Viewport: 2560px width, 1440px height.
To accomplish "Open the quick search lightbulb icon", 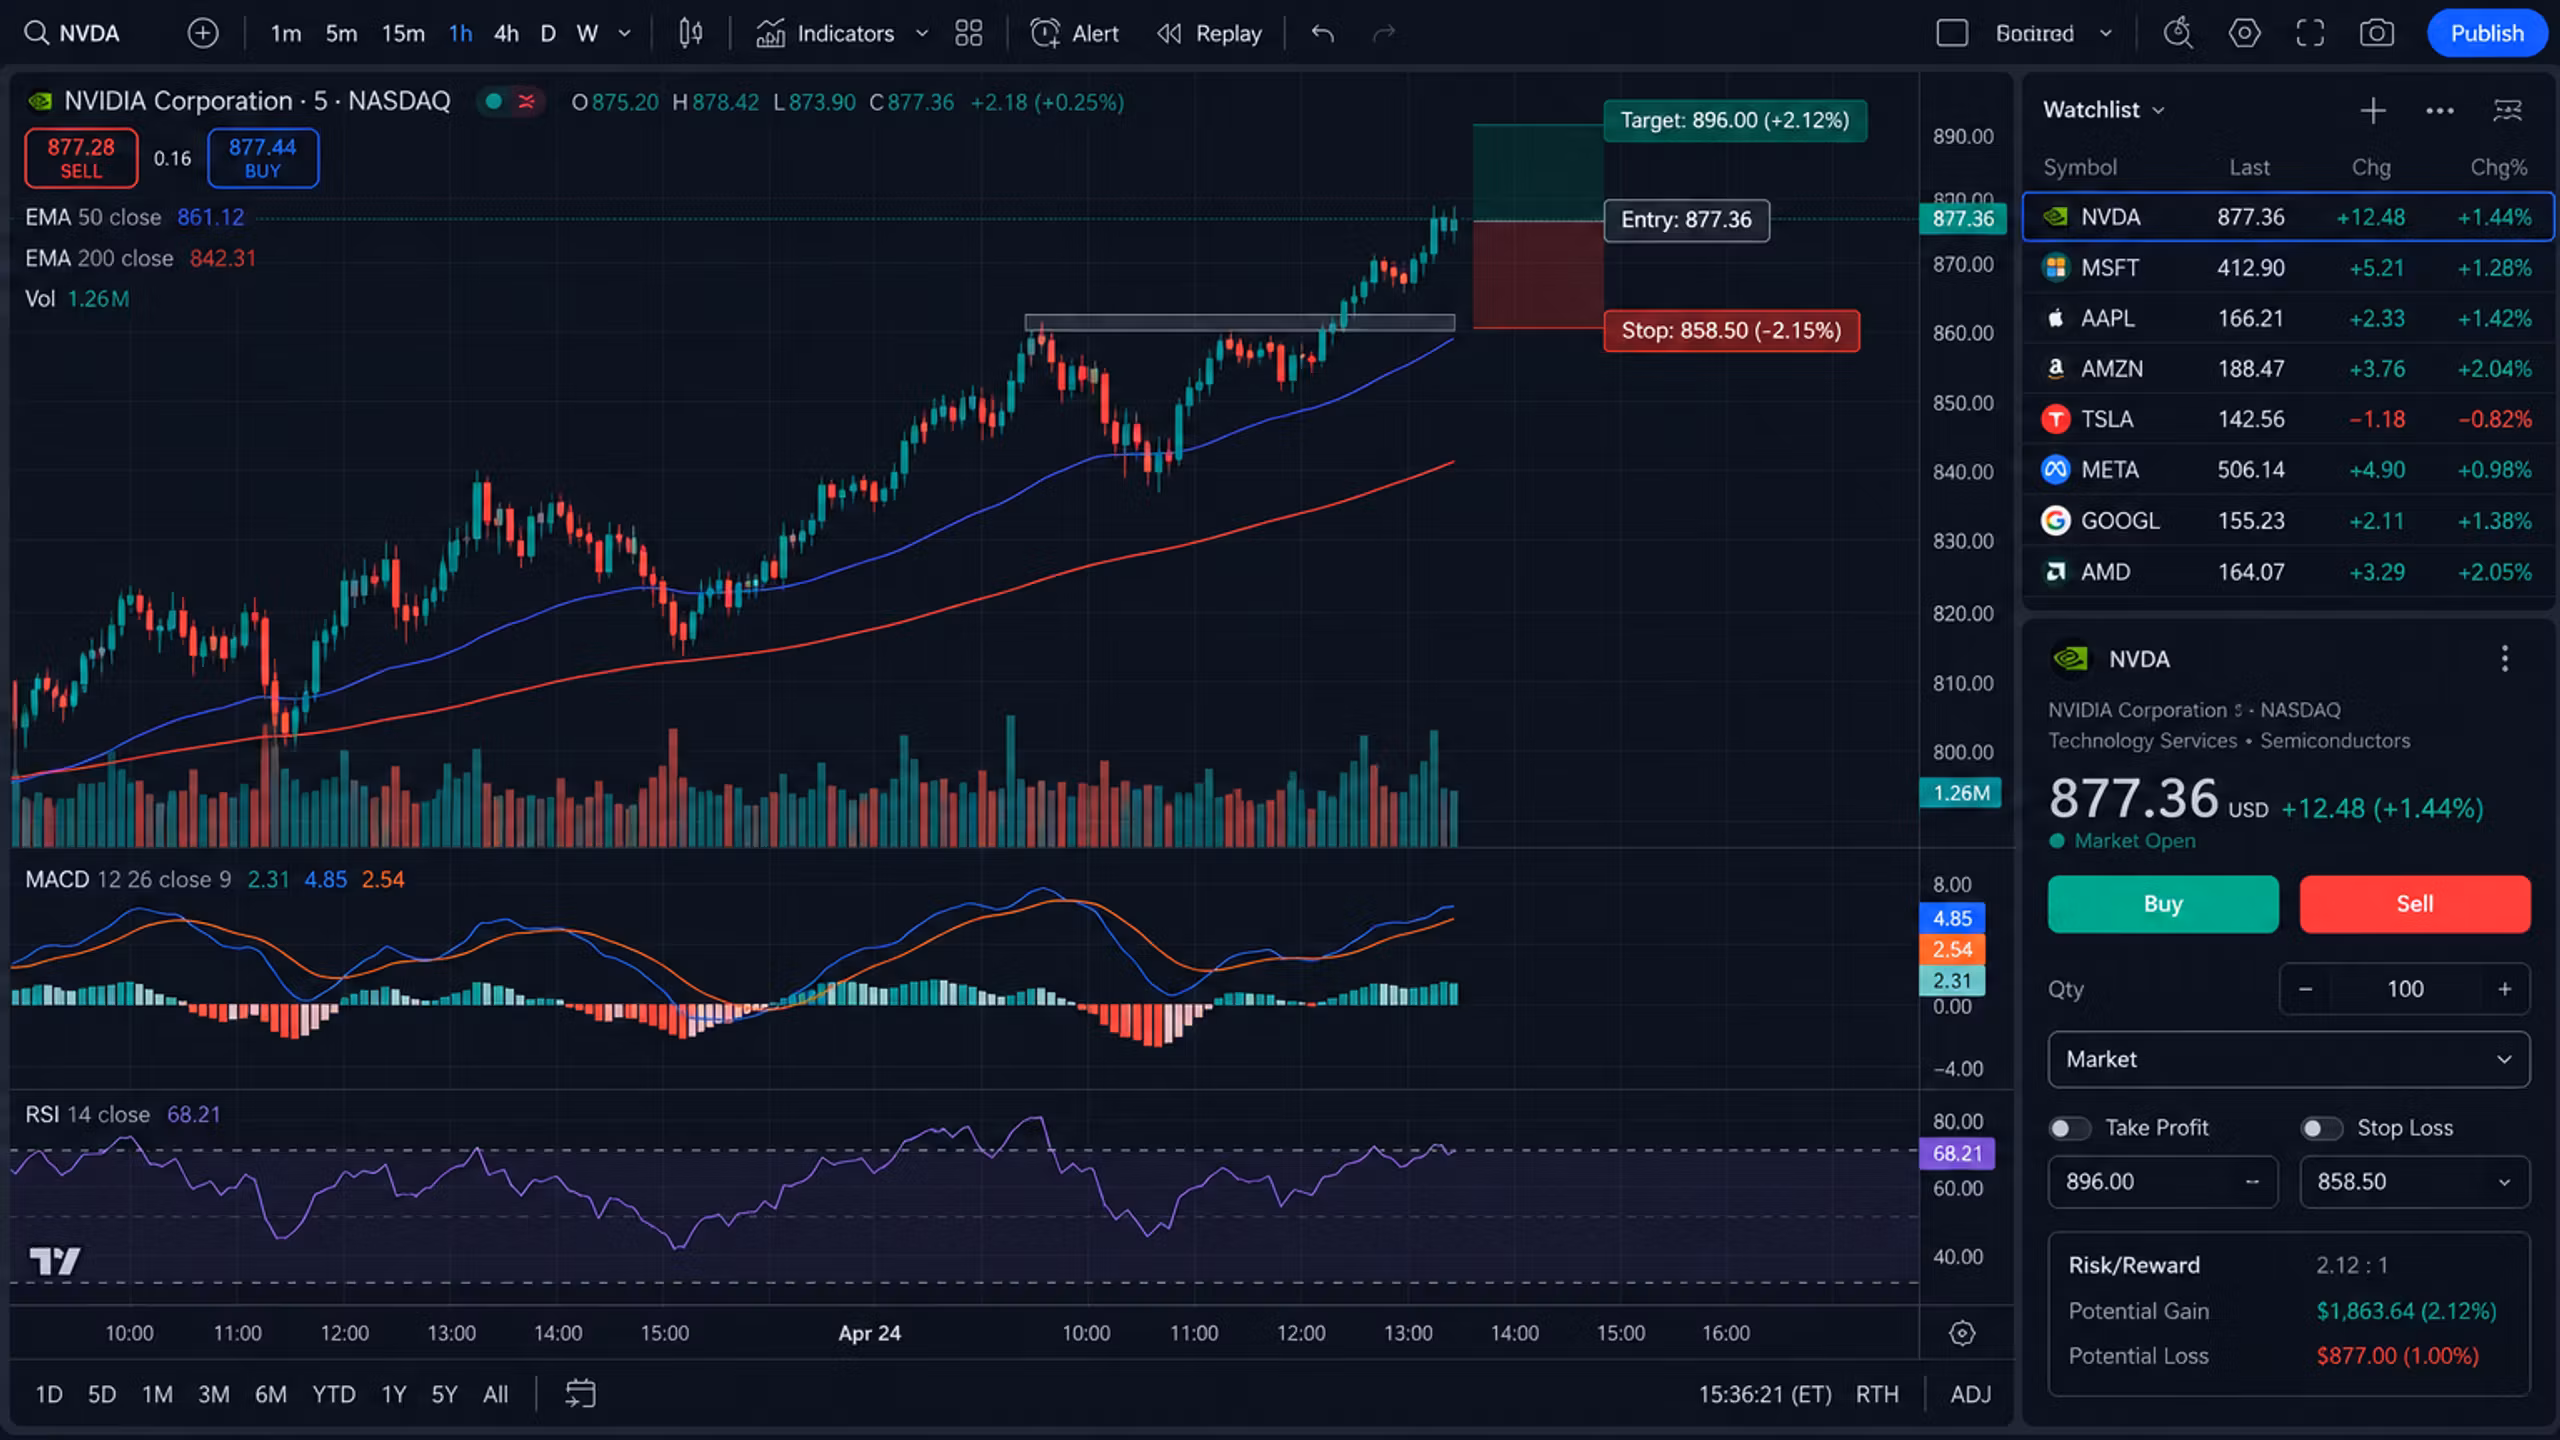I will [x=2178, y=33].
